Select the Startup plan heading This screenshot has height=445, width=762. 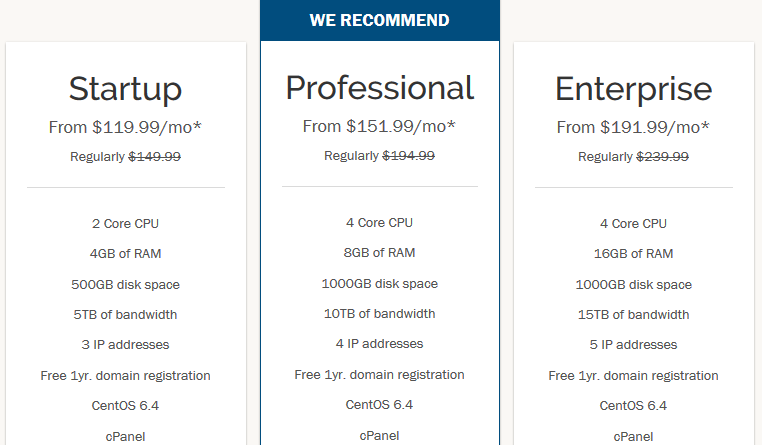point(125,89)
